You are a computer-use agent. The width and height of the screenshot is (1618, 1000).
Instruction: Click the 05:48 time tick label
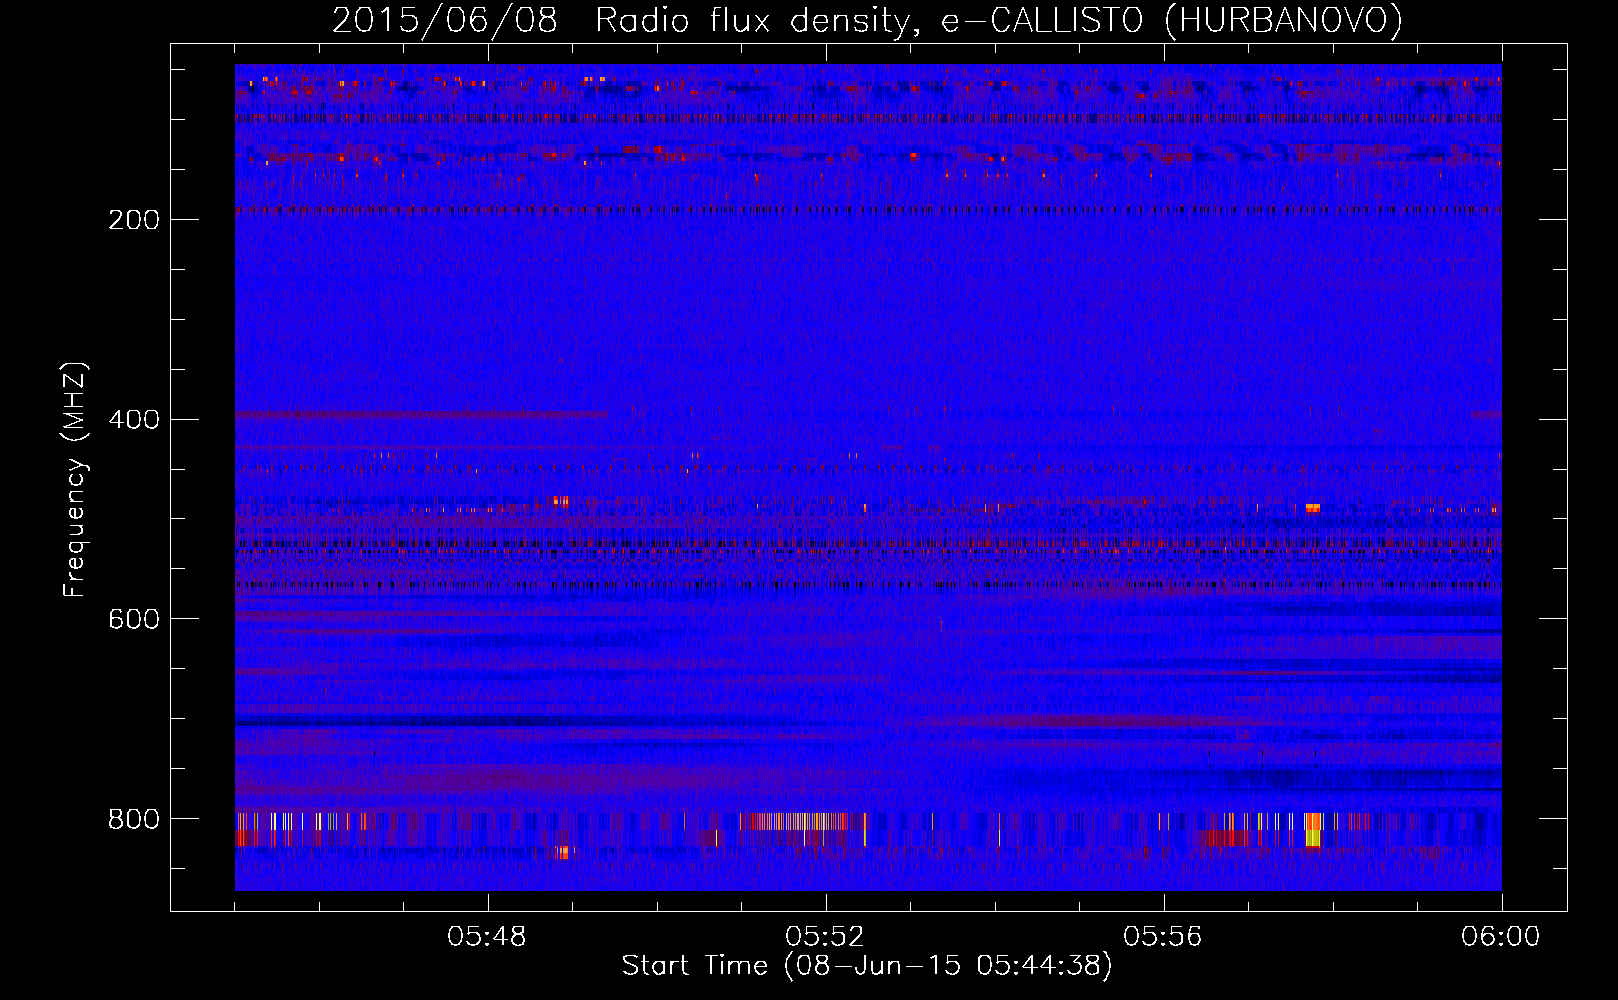coord(487,937)
